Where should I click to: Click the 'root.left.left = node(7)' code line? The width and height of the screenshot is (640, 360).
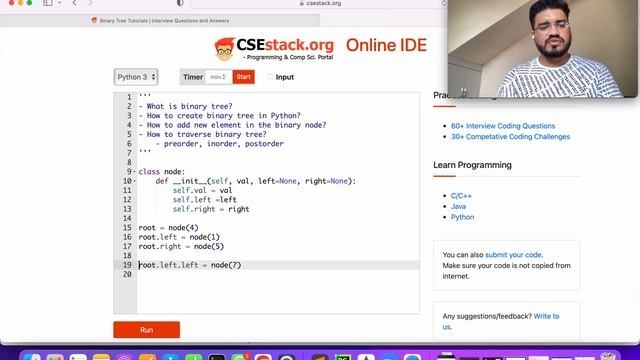(190, 265)
